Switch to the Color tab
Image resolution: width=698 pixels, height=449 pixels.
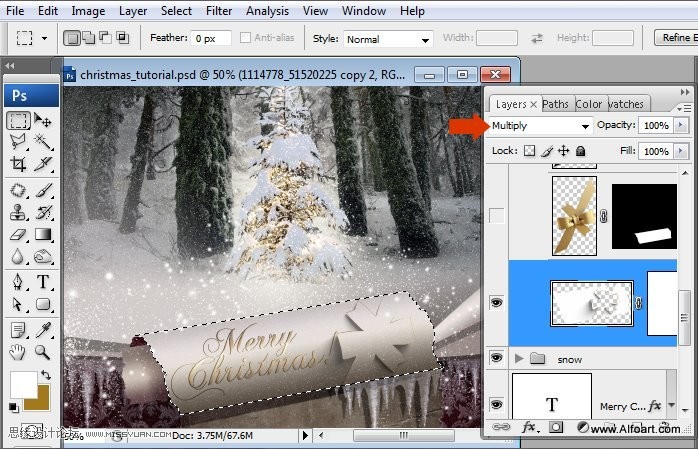pos(589,104)
